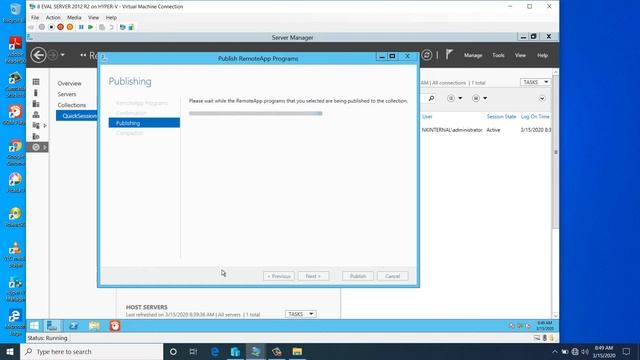
Task: Click the connections filter search icon
Action: (x=431, y=98)
